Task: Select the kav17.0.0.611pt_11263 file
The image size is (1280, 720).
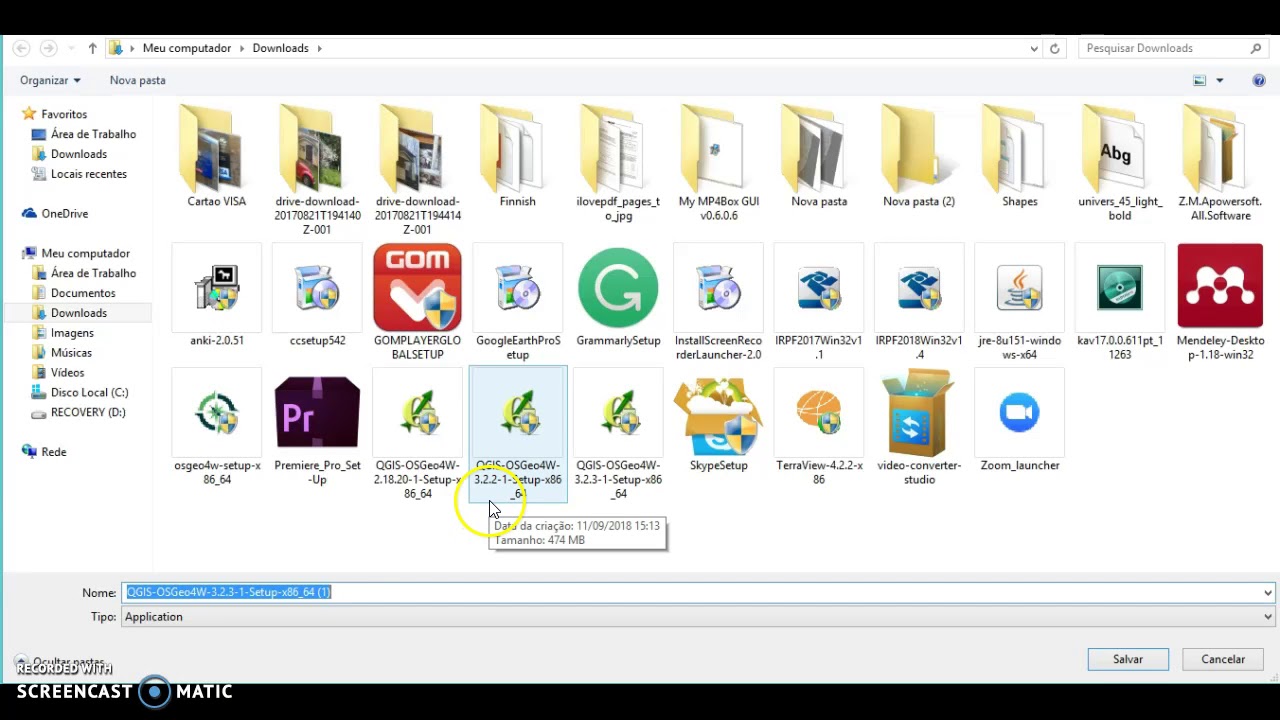Action: pos(1120,303)
